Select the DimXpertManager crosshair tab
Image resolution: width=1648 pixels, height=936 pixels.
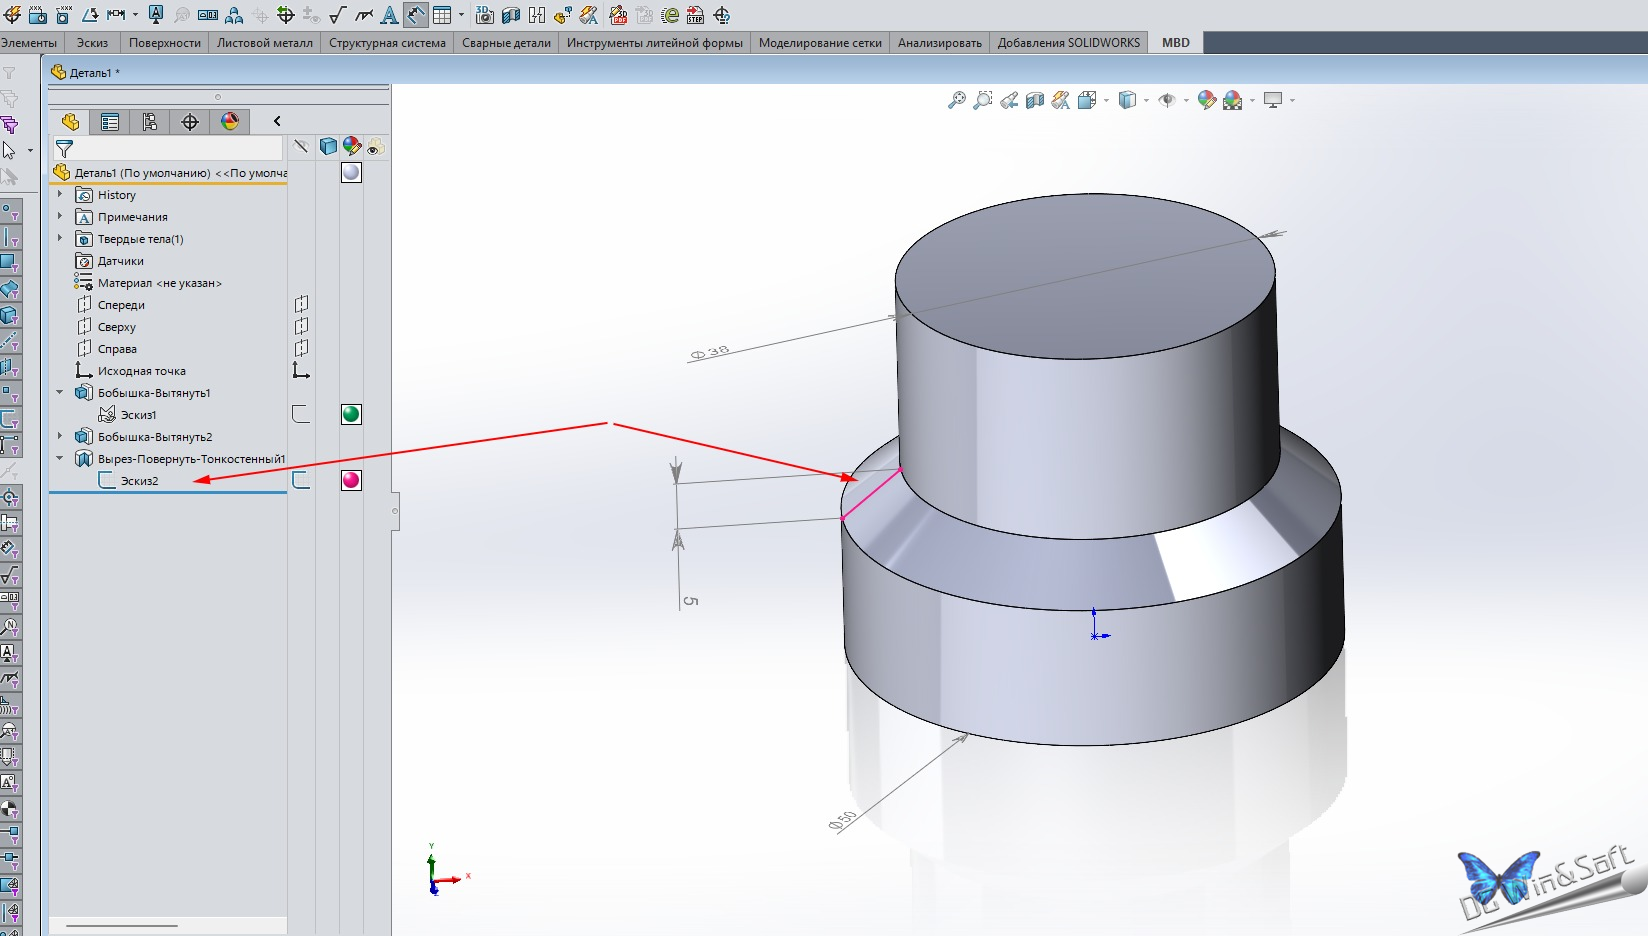pos(190,122)
